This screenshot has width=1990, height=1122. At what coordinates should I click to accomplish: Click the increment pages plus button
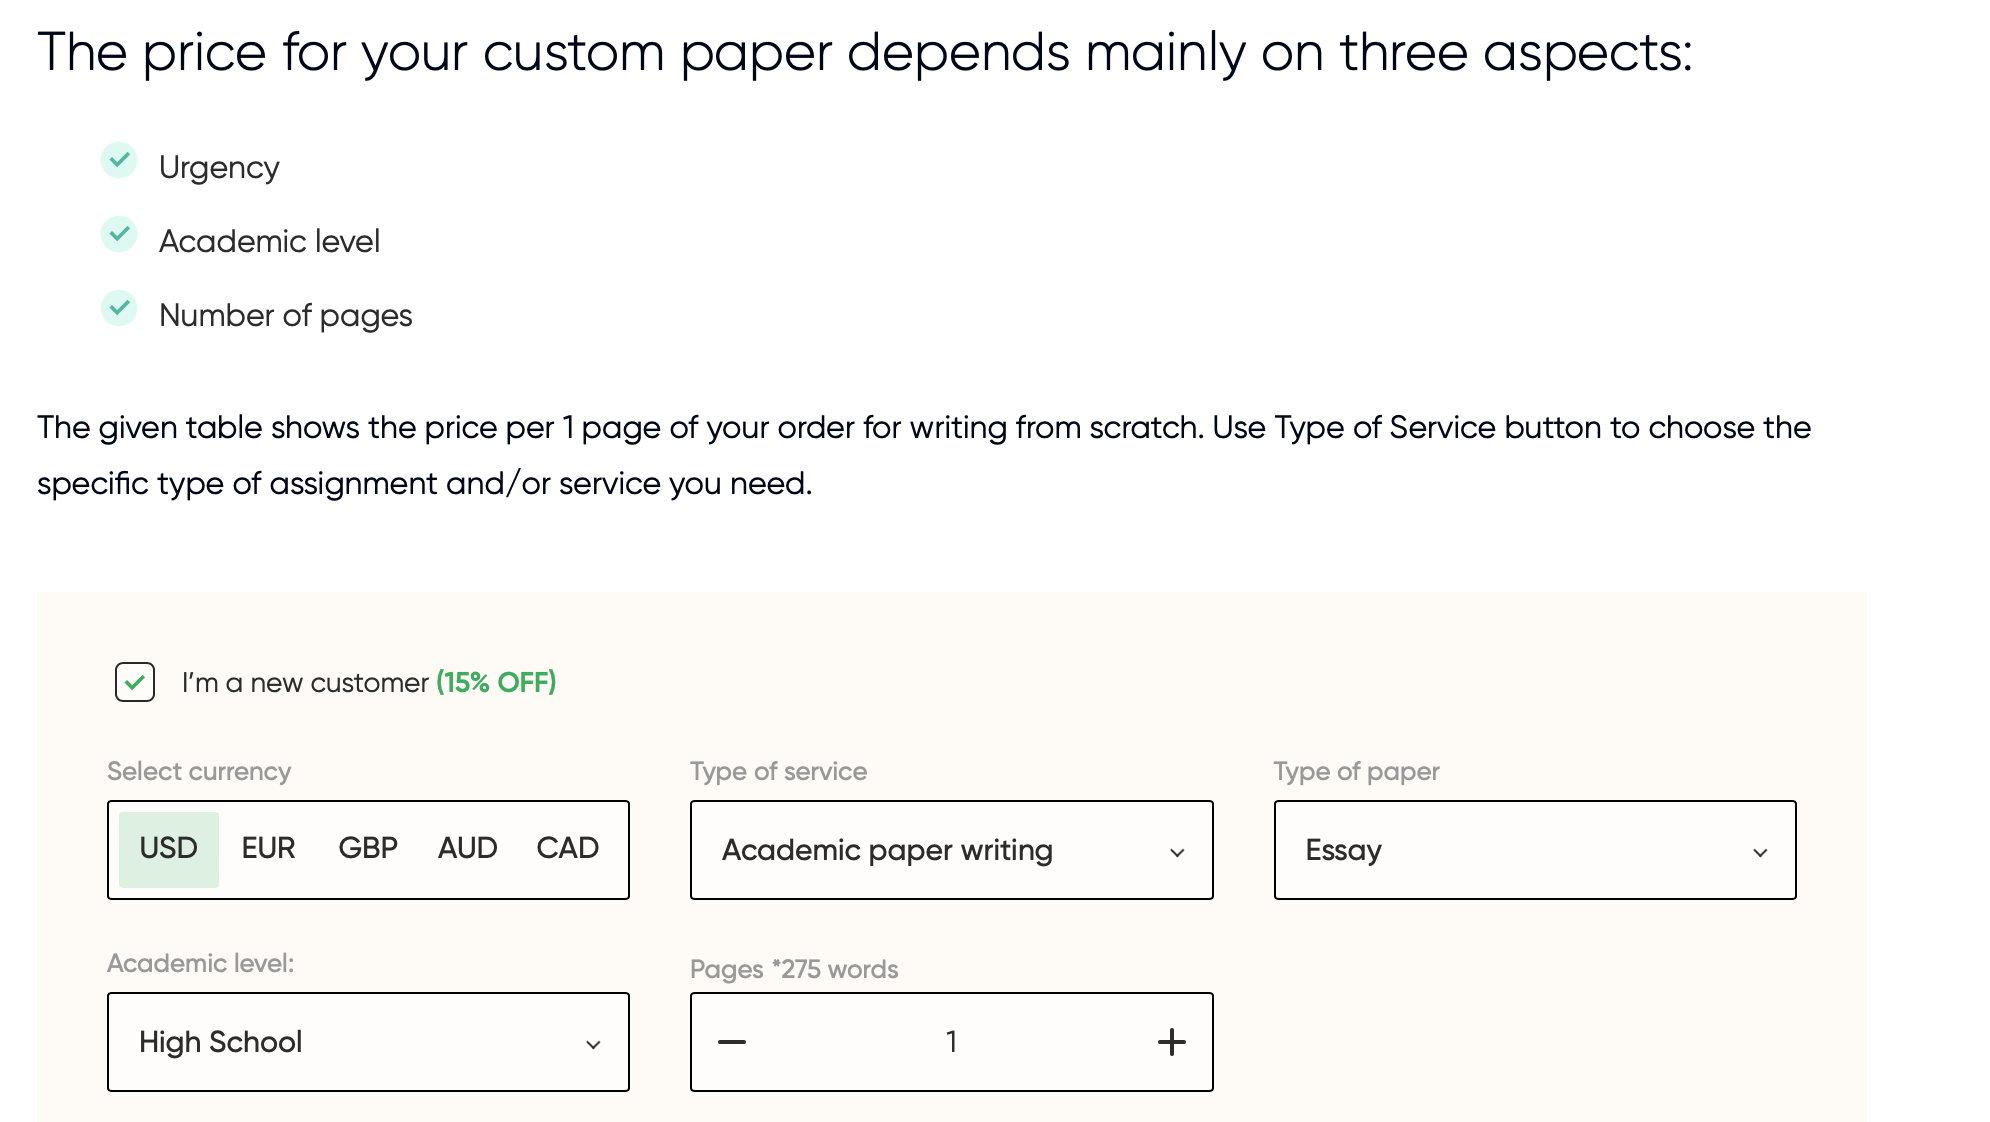tap(1170, 1043)
